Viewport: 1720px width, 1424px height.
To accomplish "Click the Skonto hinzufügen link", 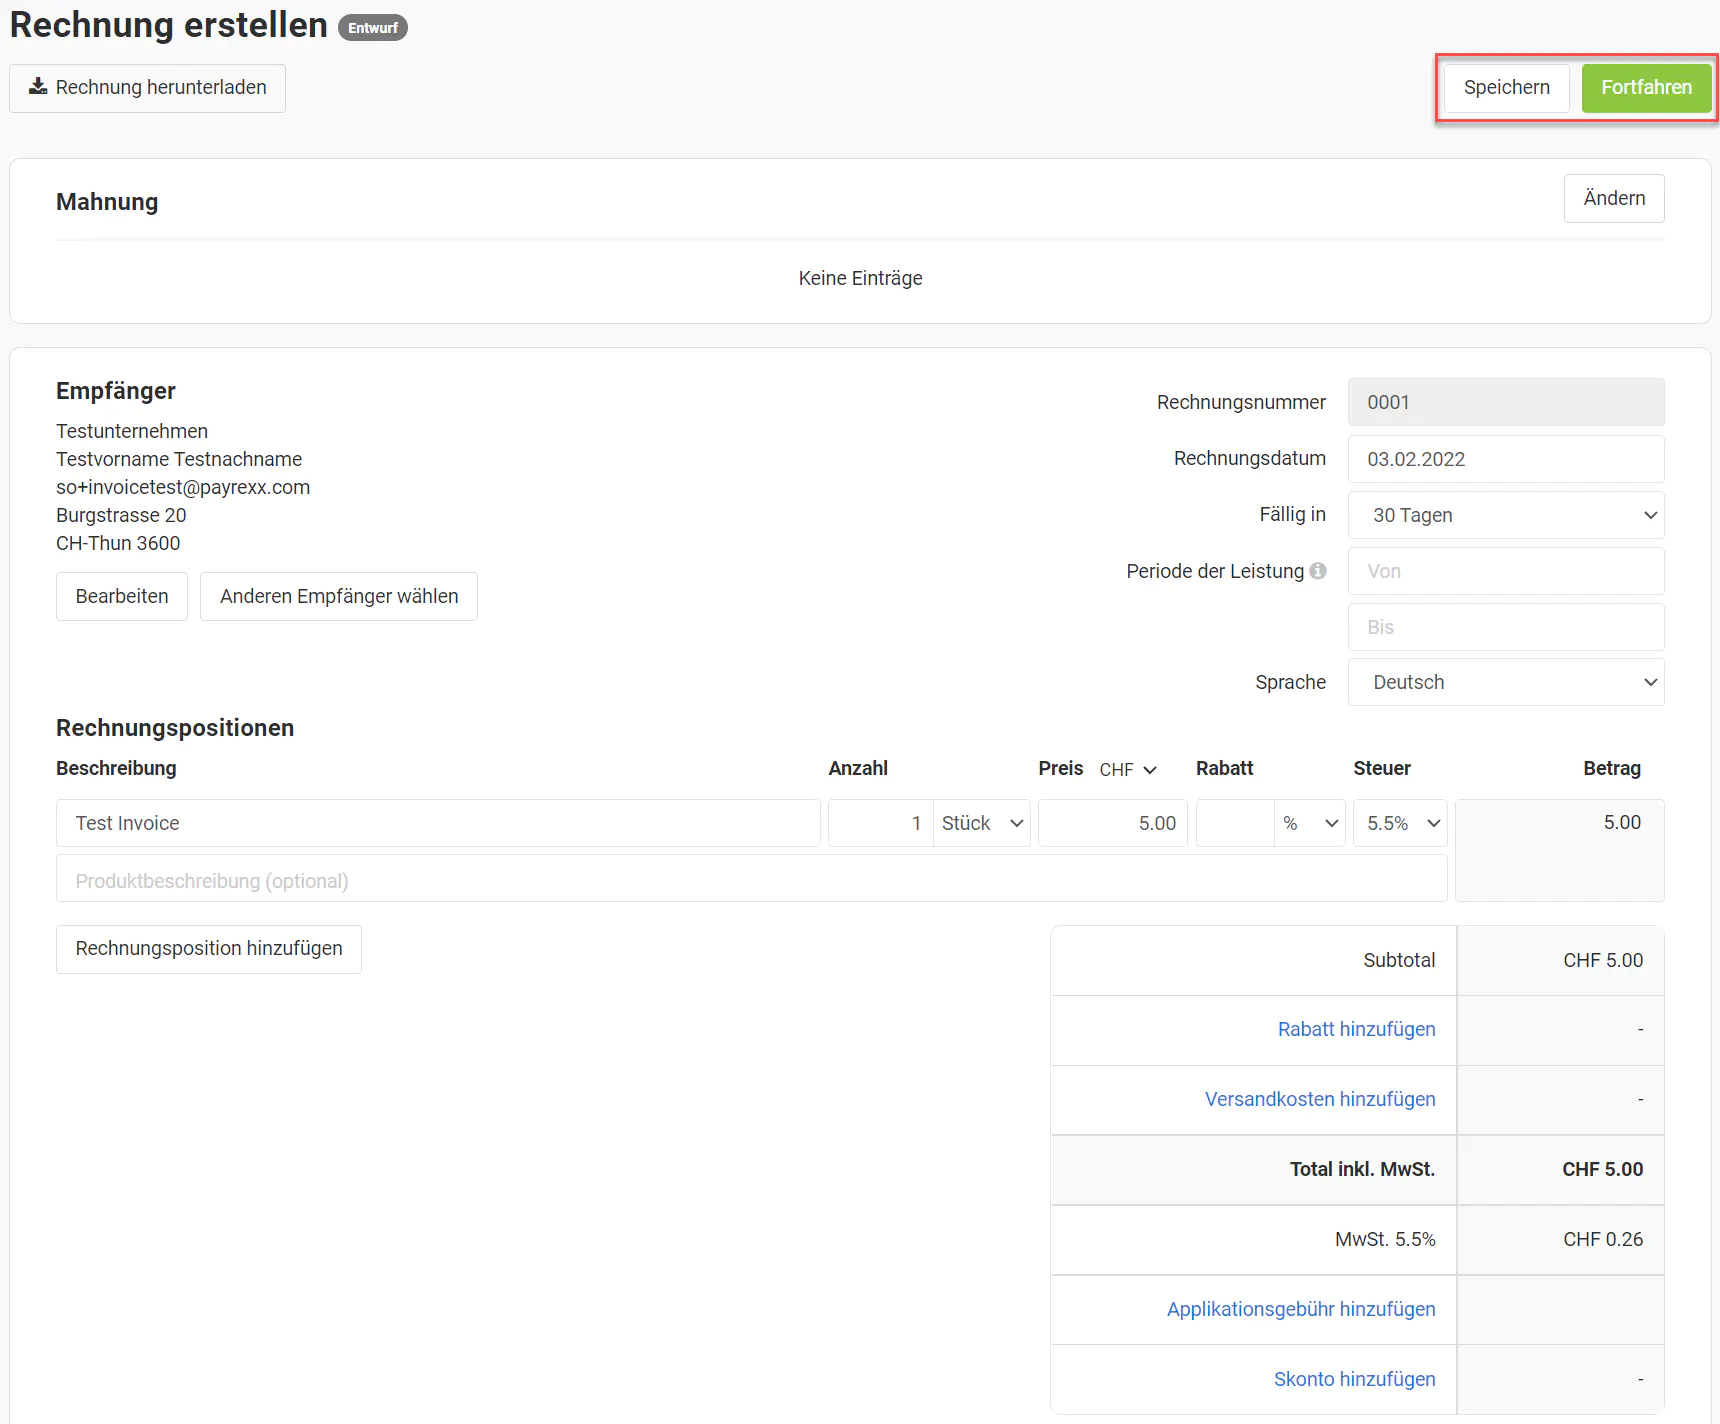I will (1354, 1379).
